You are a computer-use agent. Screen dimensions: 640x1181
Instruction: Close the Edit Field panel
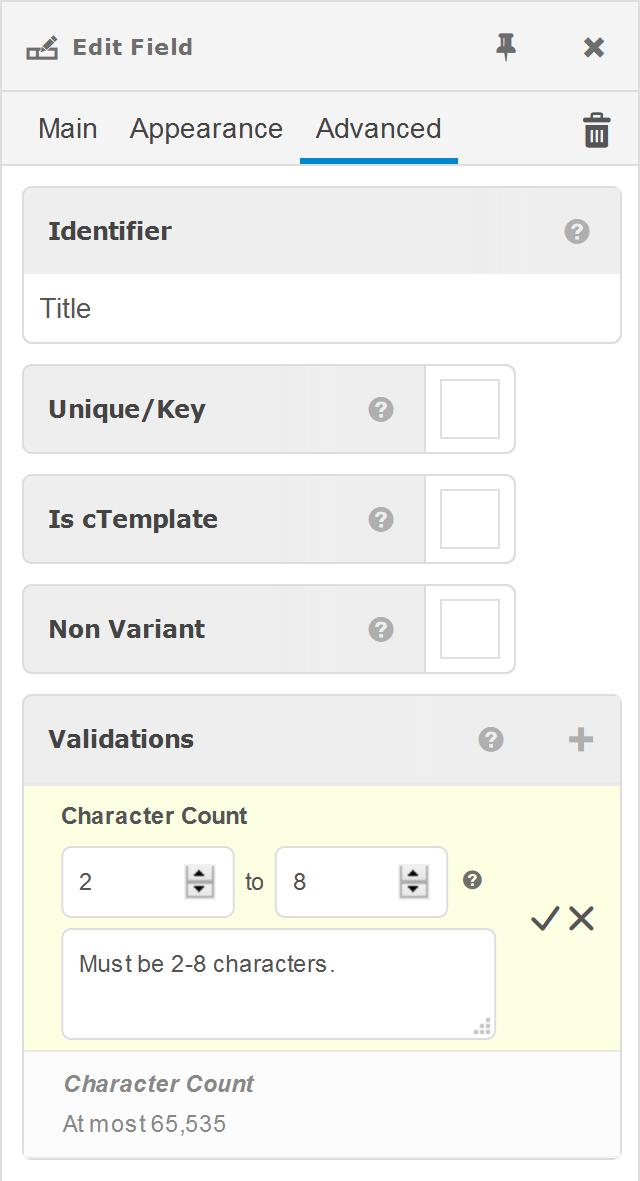point(594,47)
